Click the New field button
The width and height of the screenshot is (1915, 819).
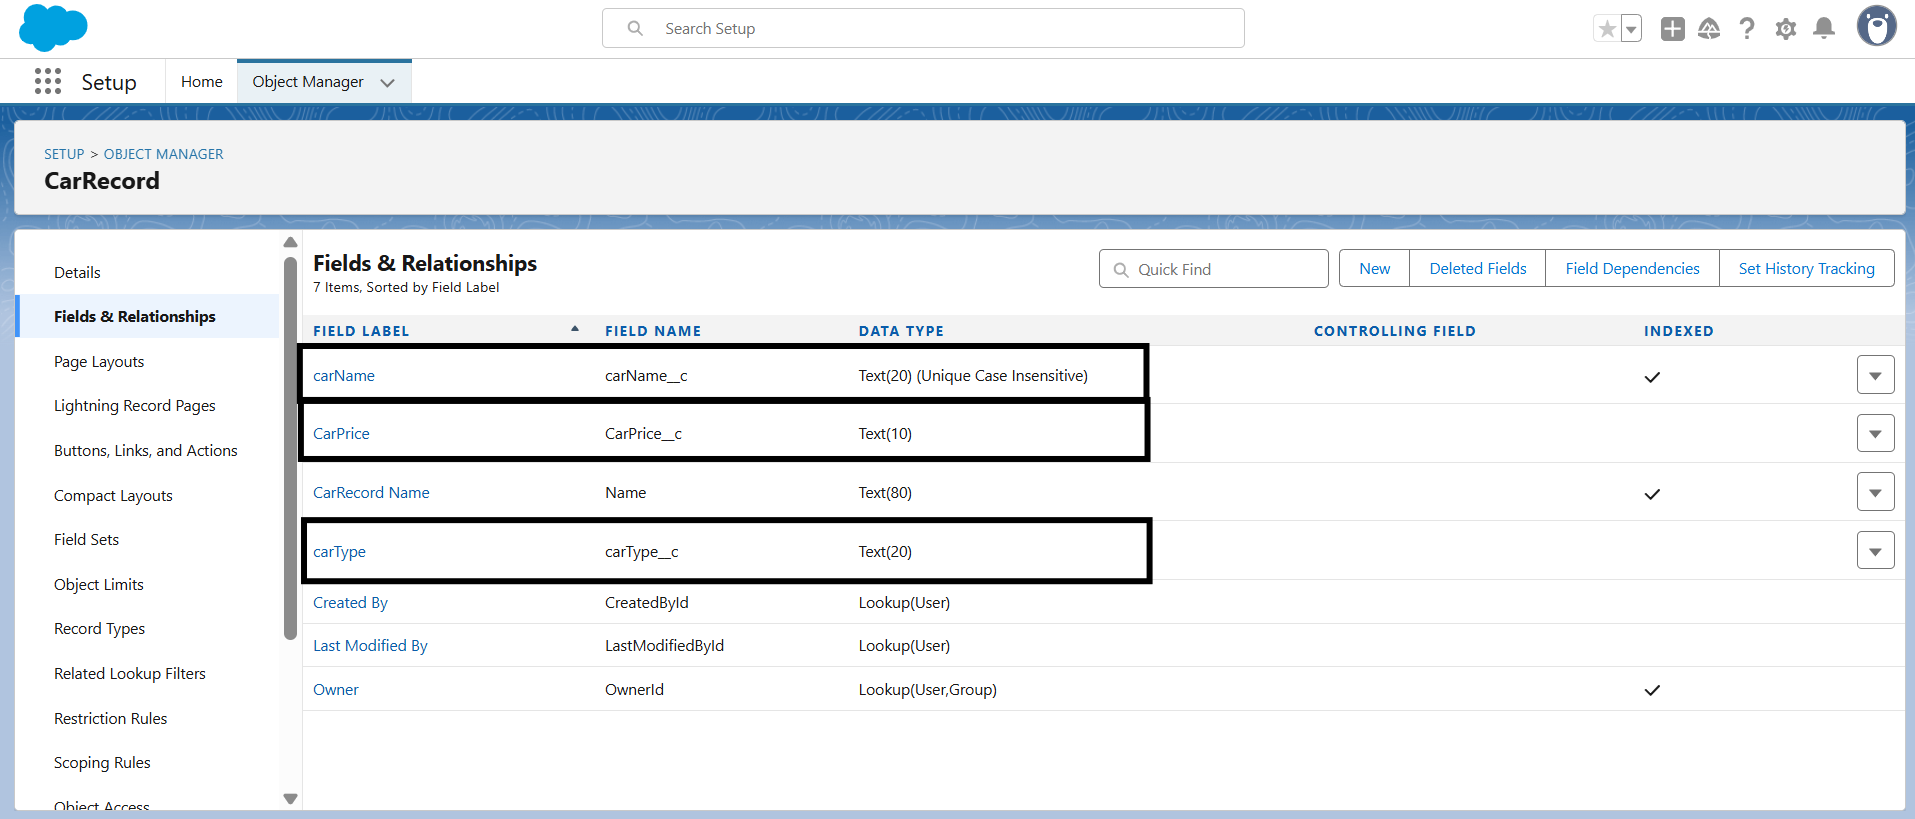(1374, 269)
